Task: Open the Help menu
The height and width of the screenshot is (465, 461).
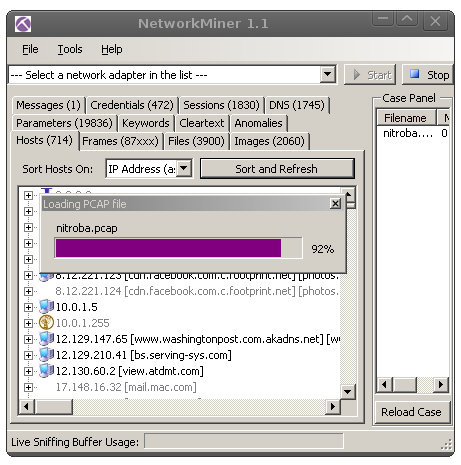Action: coord(112,49)
